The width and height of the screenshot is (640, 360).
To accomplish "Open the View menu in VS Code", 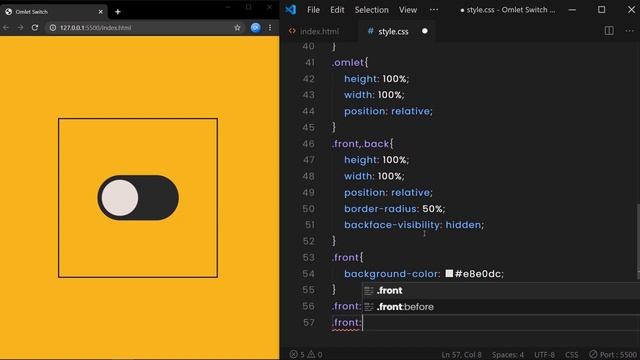I will click(x=408, y=10).
